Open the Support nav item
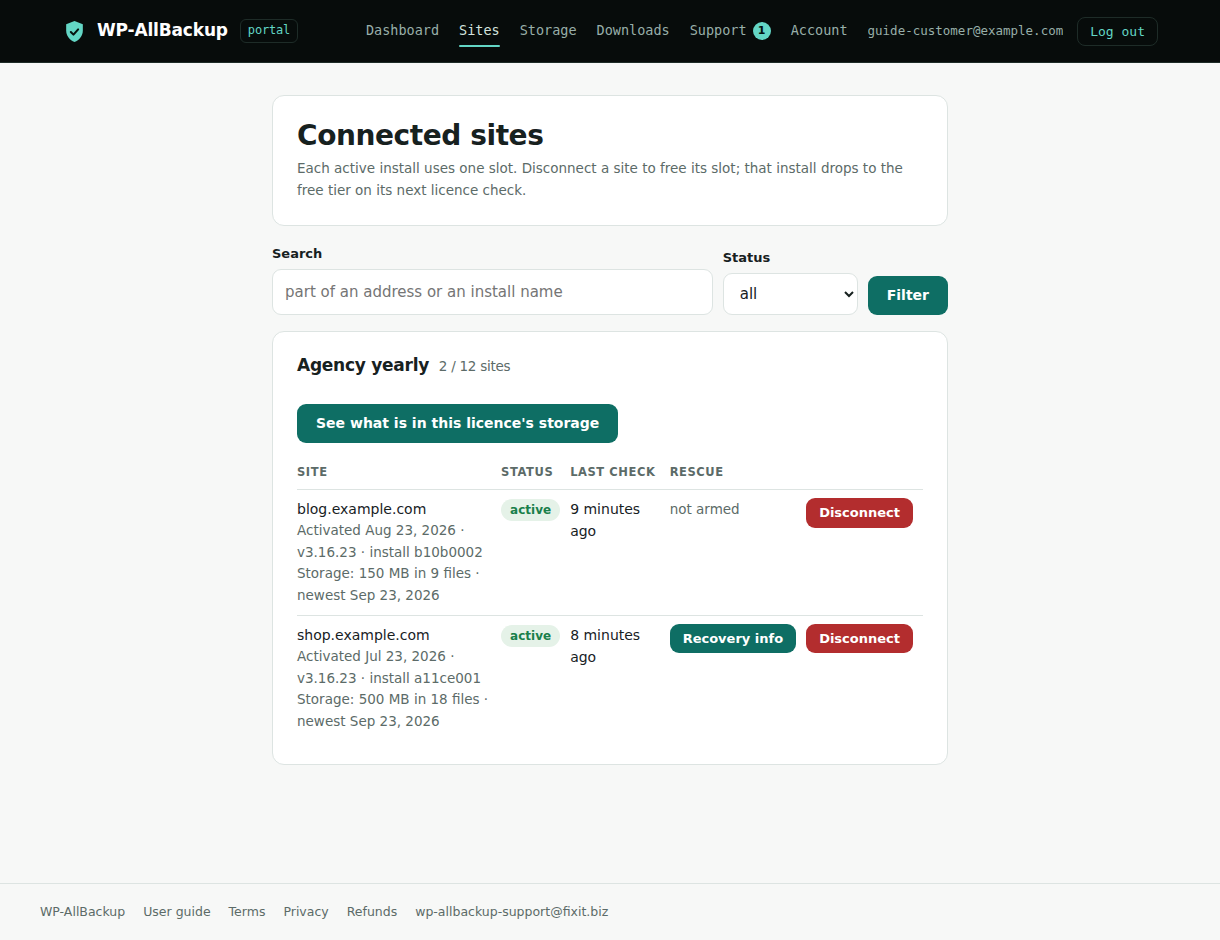This screenshot has height=940, width=1220. click(x=718, y=30)
